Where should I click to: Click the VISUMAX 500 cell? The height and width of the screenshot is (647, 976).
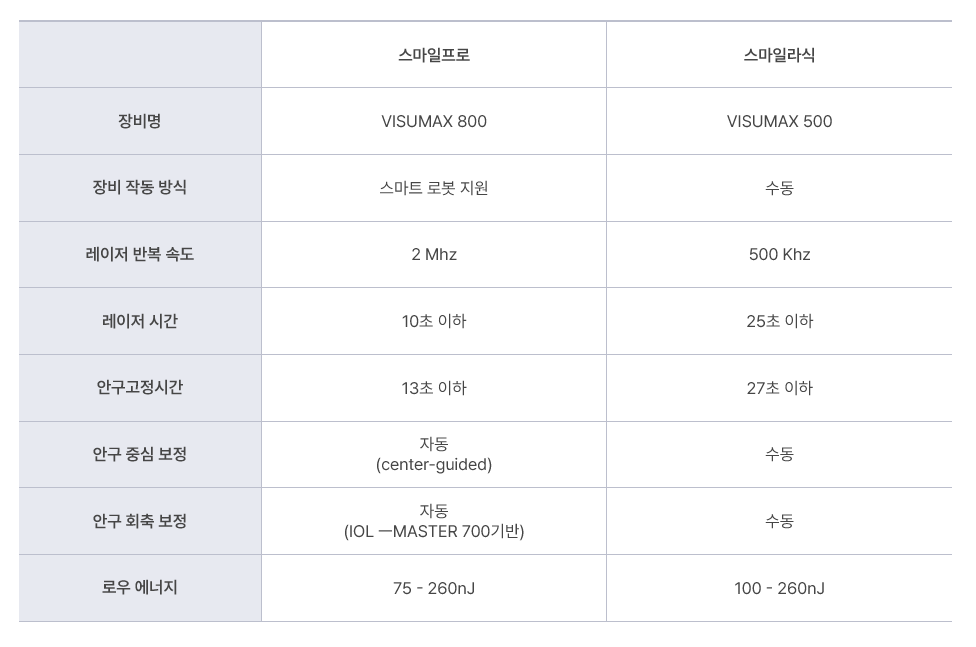coord(779,121)
